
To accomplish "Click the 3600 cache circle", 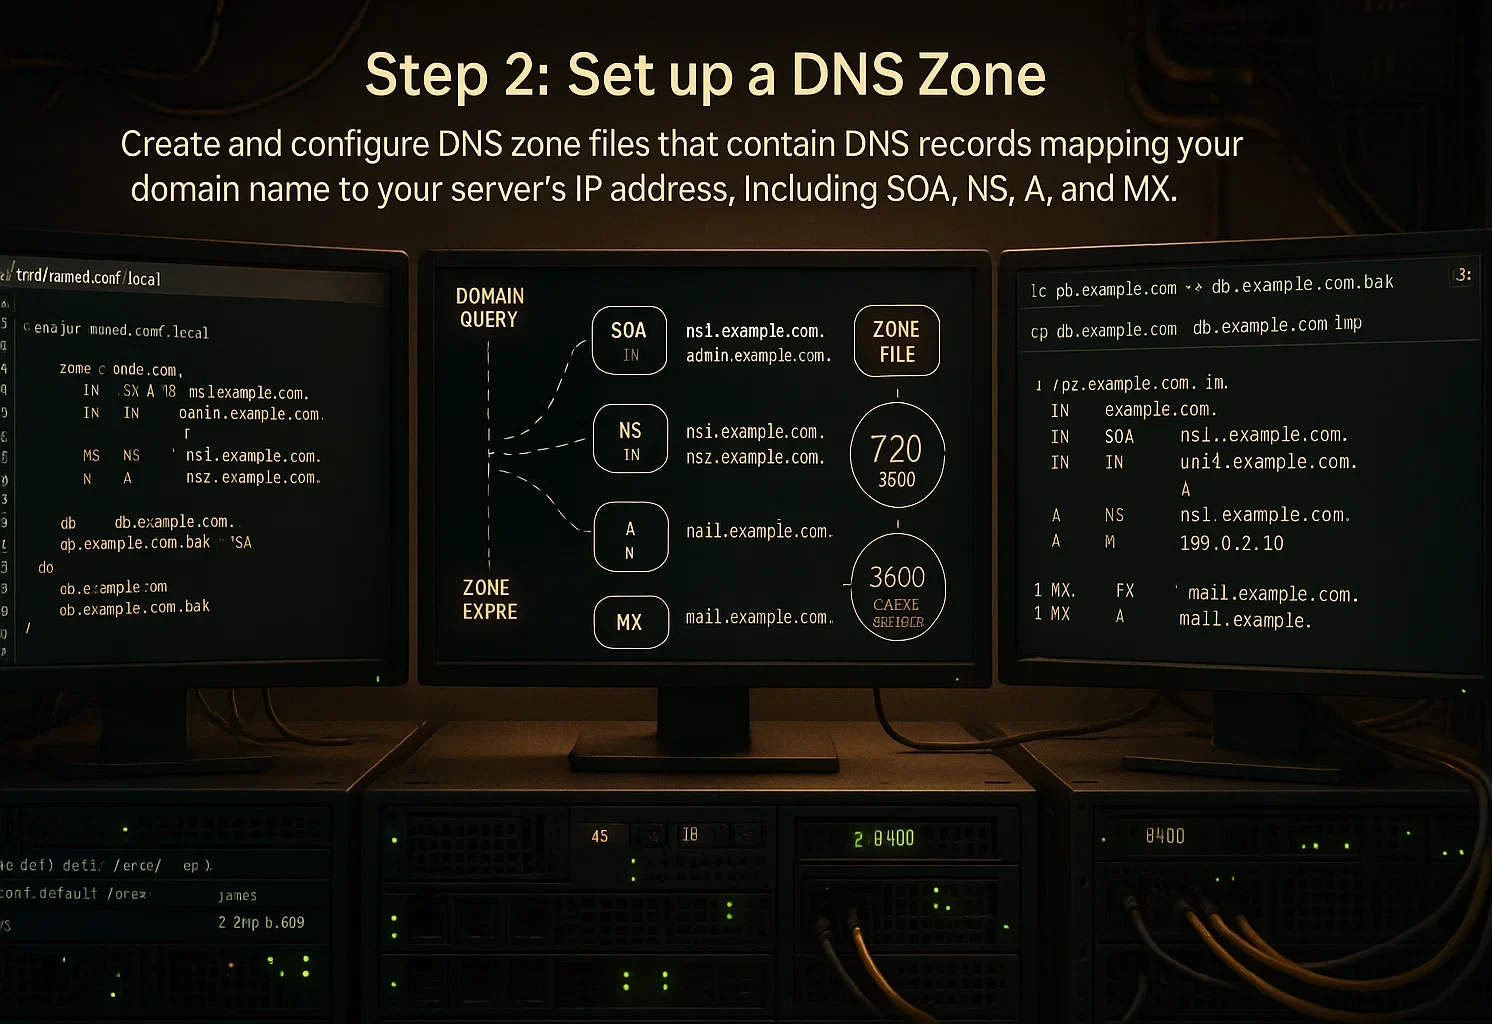I will point(897,589).
